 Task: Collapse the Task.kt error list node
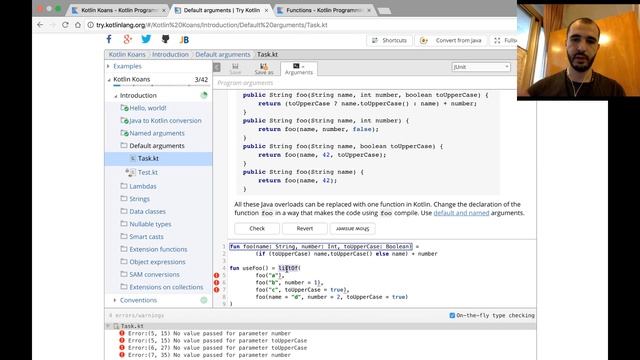coord(109,326)
